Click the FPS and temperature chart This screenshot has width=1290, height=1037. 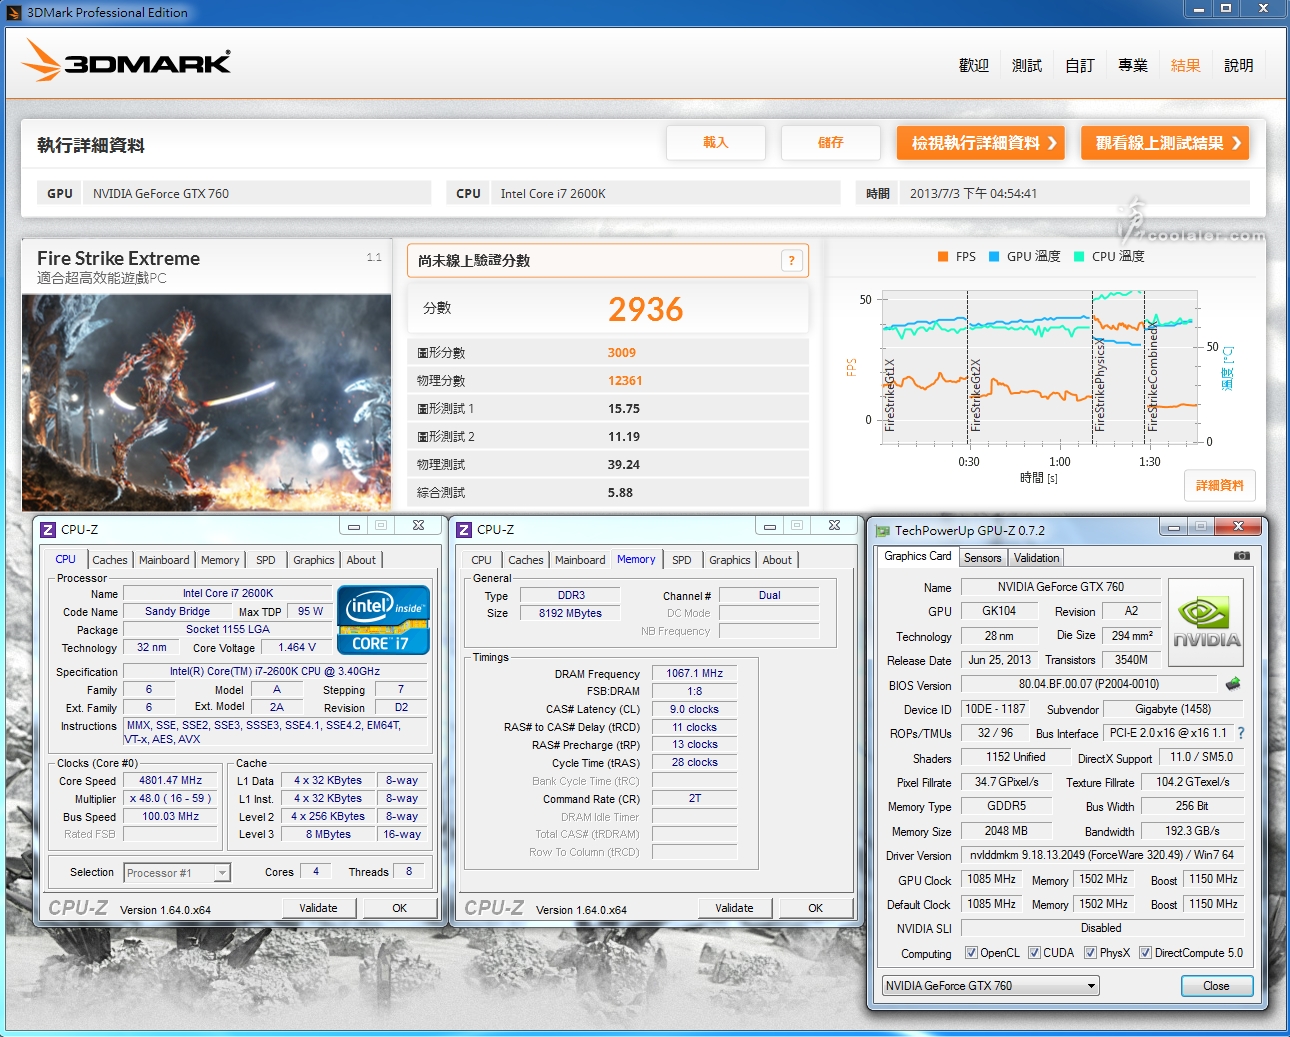point(1040,365)
